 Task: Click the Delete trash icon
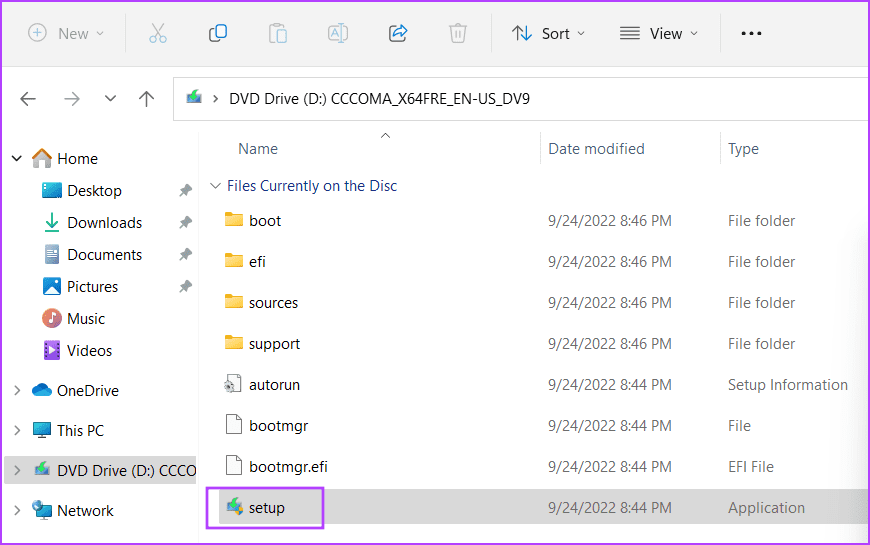(x=458, y=33)
